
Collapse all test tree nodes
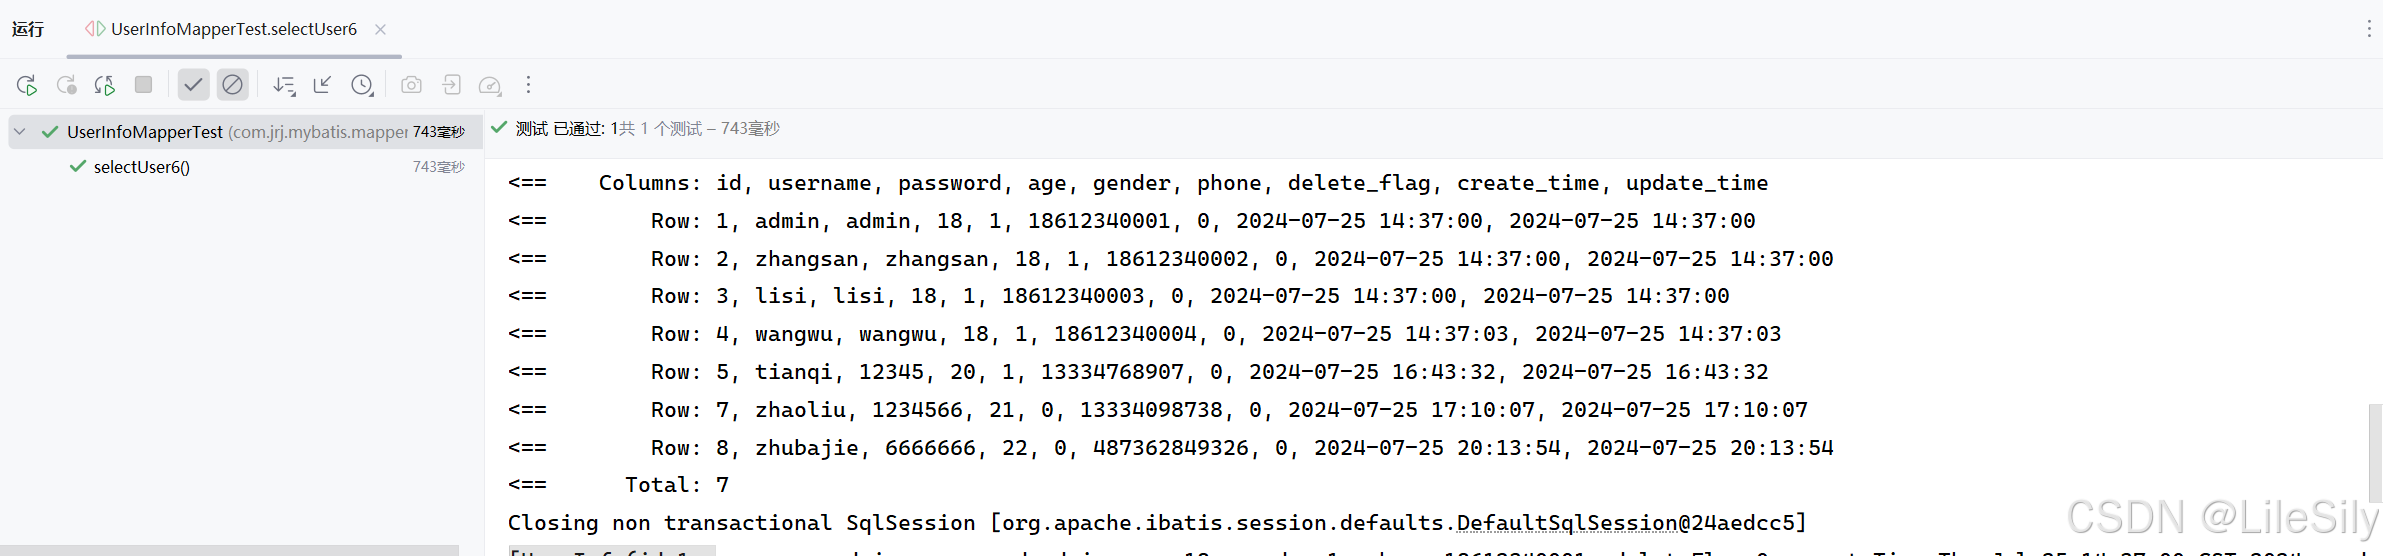(322, 85)
